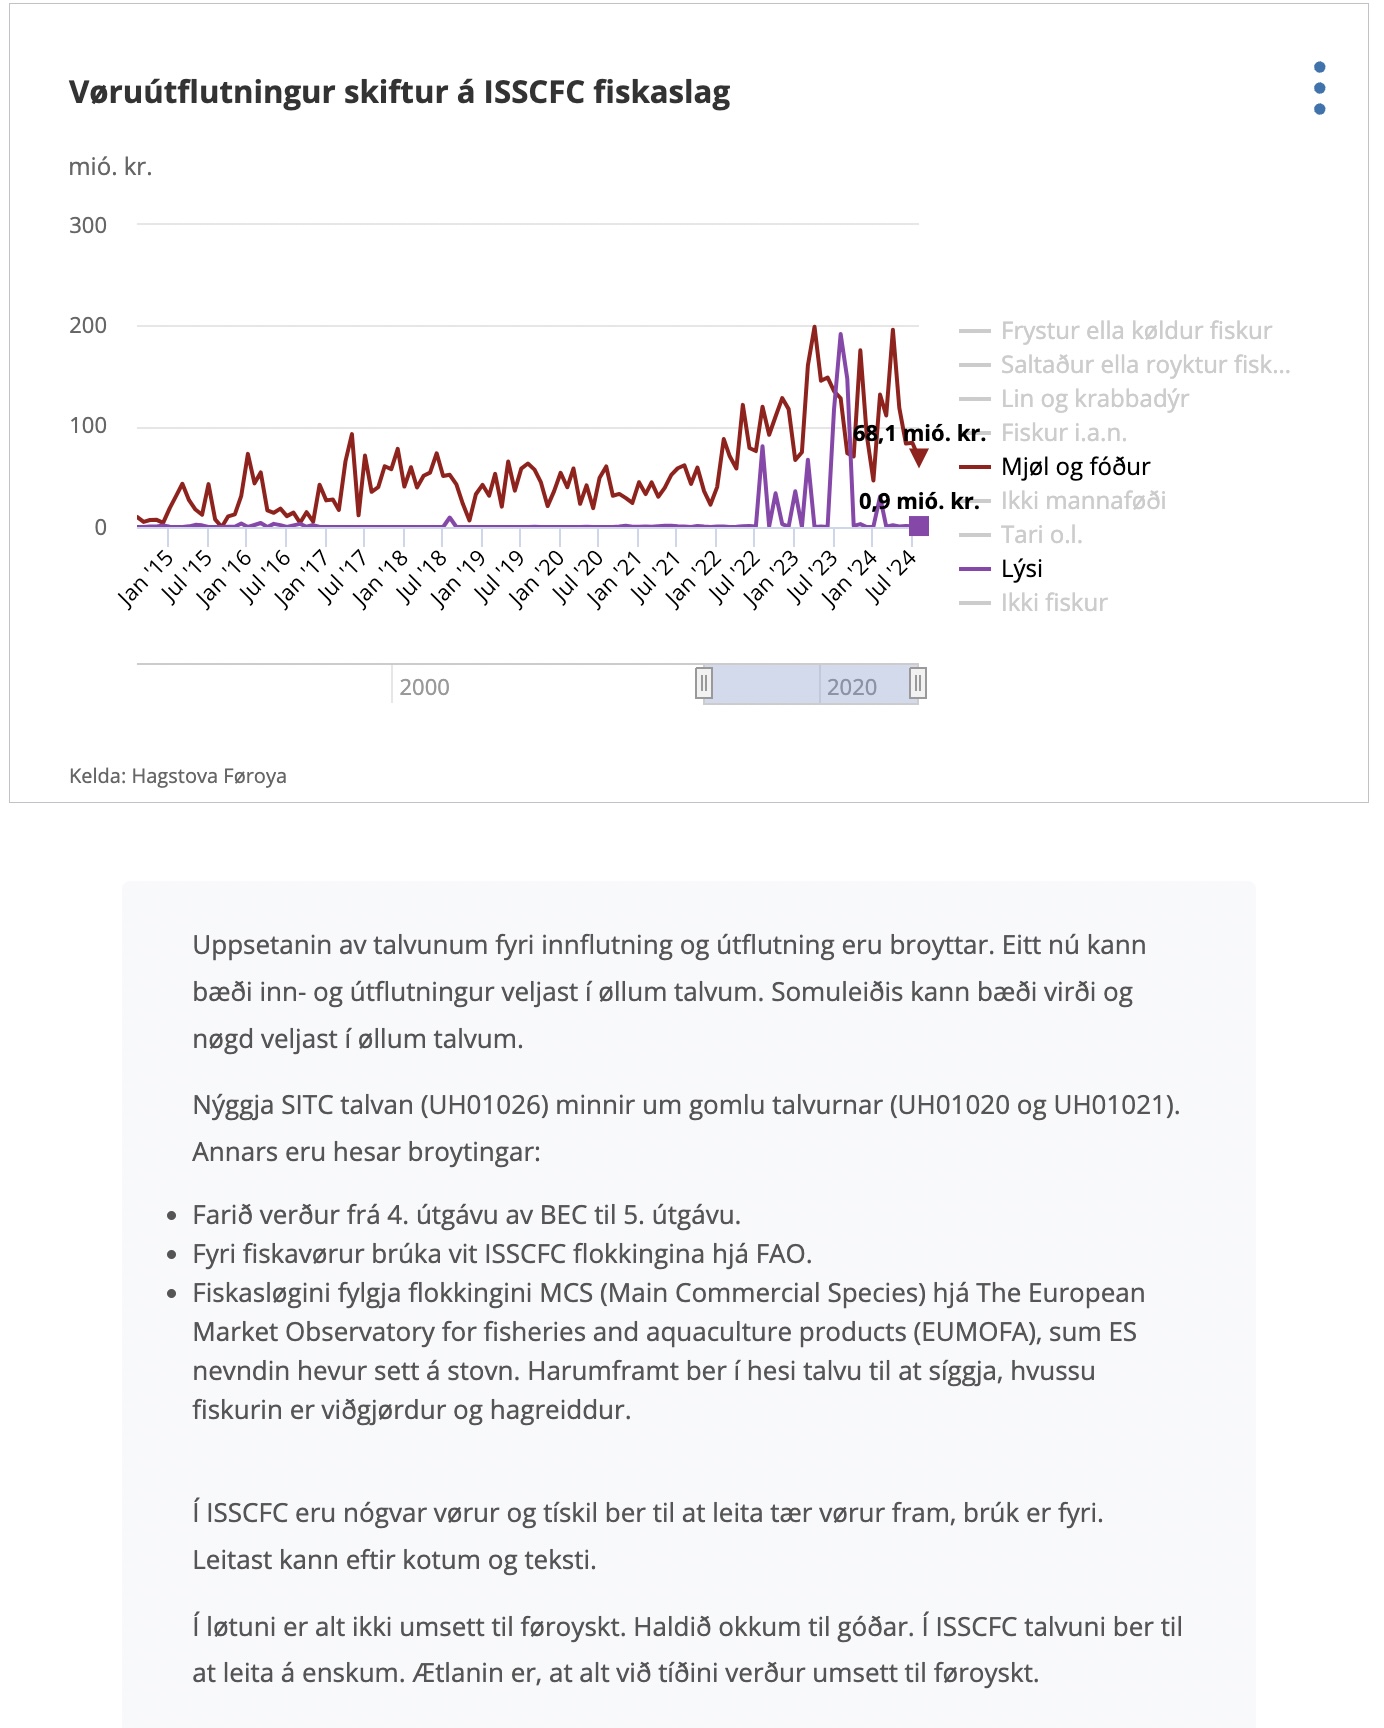Enable the 'Fiskur i.a.n.' legend item
Viewport: 1384px width, 1728px height.
(1063, 433)
